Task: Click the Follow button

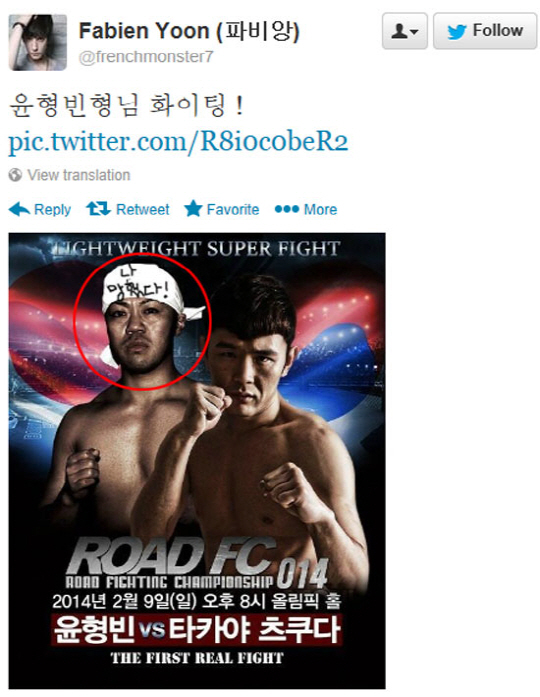Action: (x=485, y=31)
